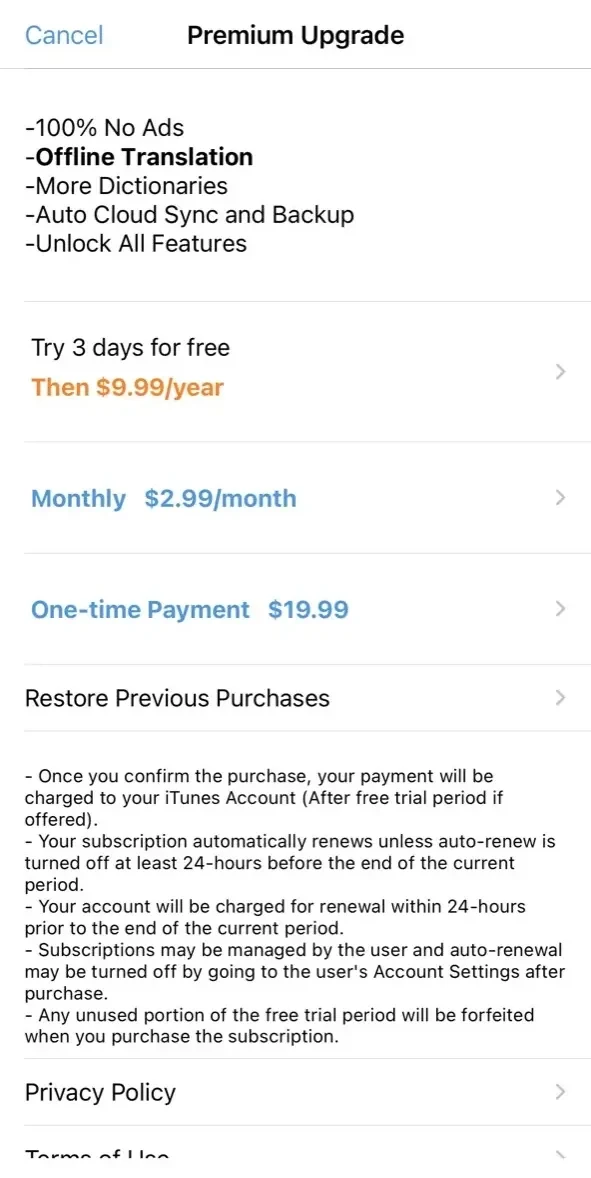The width and height of the screenshot is (591, 1178).
Task: Tap the $2.99/month price
Action: click(220, 499)
